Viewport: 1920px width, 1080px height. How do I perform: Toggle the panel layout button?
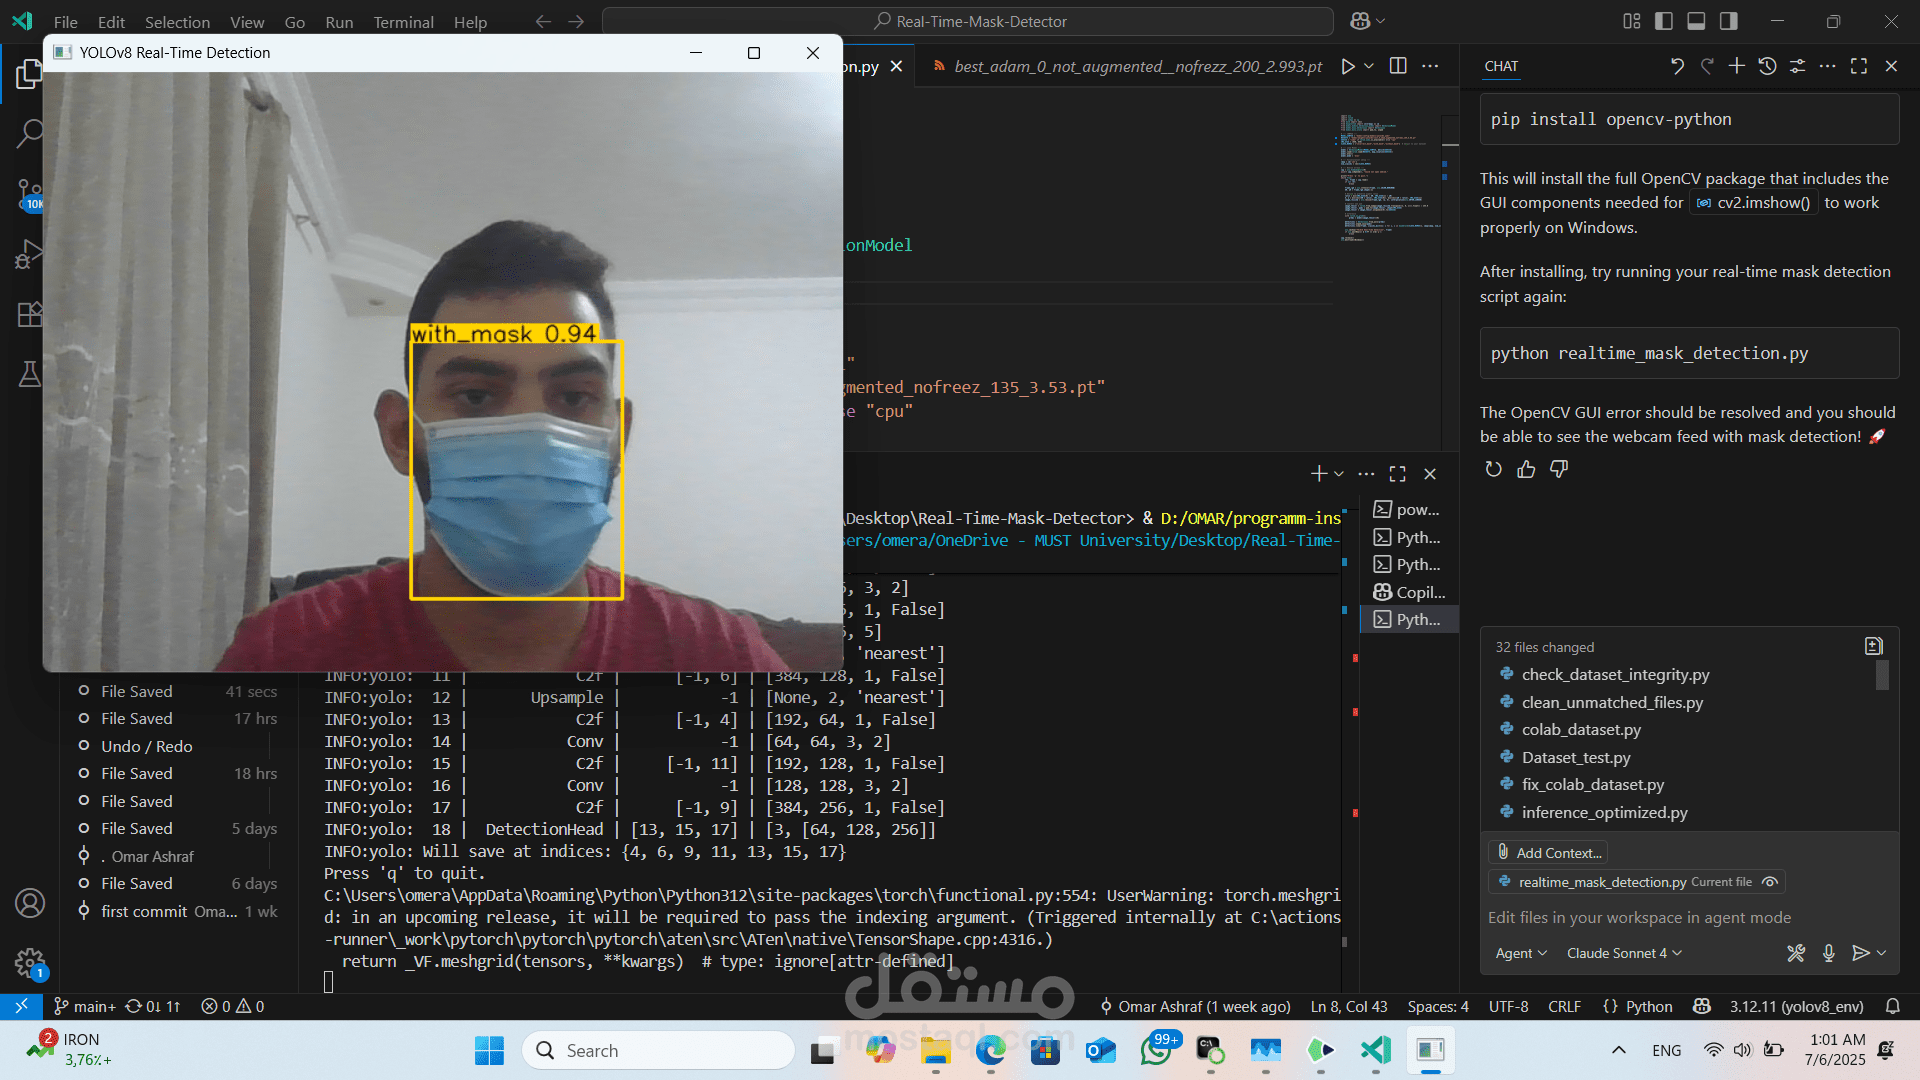pyautogui.click(x=1696, y=21)
